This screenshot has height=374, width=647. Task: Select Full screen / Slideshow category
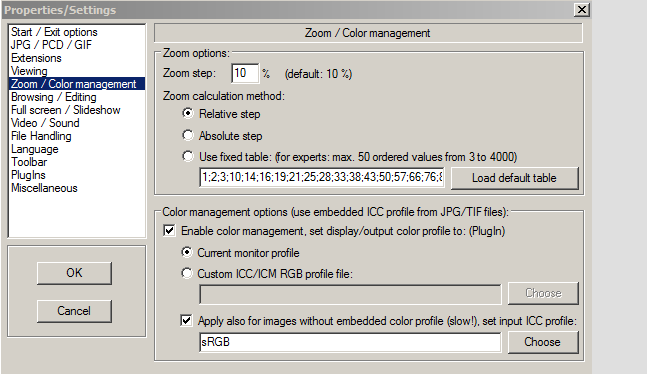(66, 110)
